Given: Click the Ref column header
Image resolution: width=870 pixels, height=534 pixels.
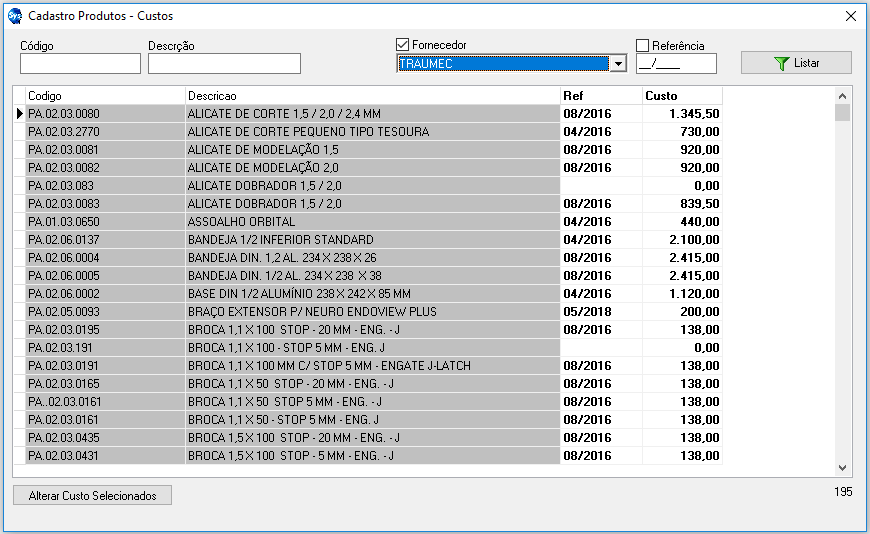Looking at the screenshot, I should 600,96.
